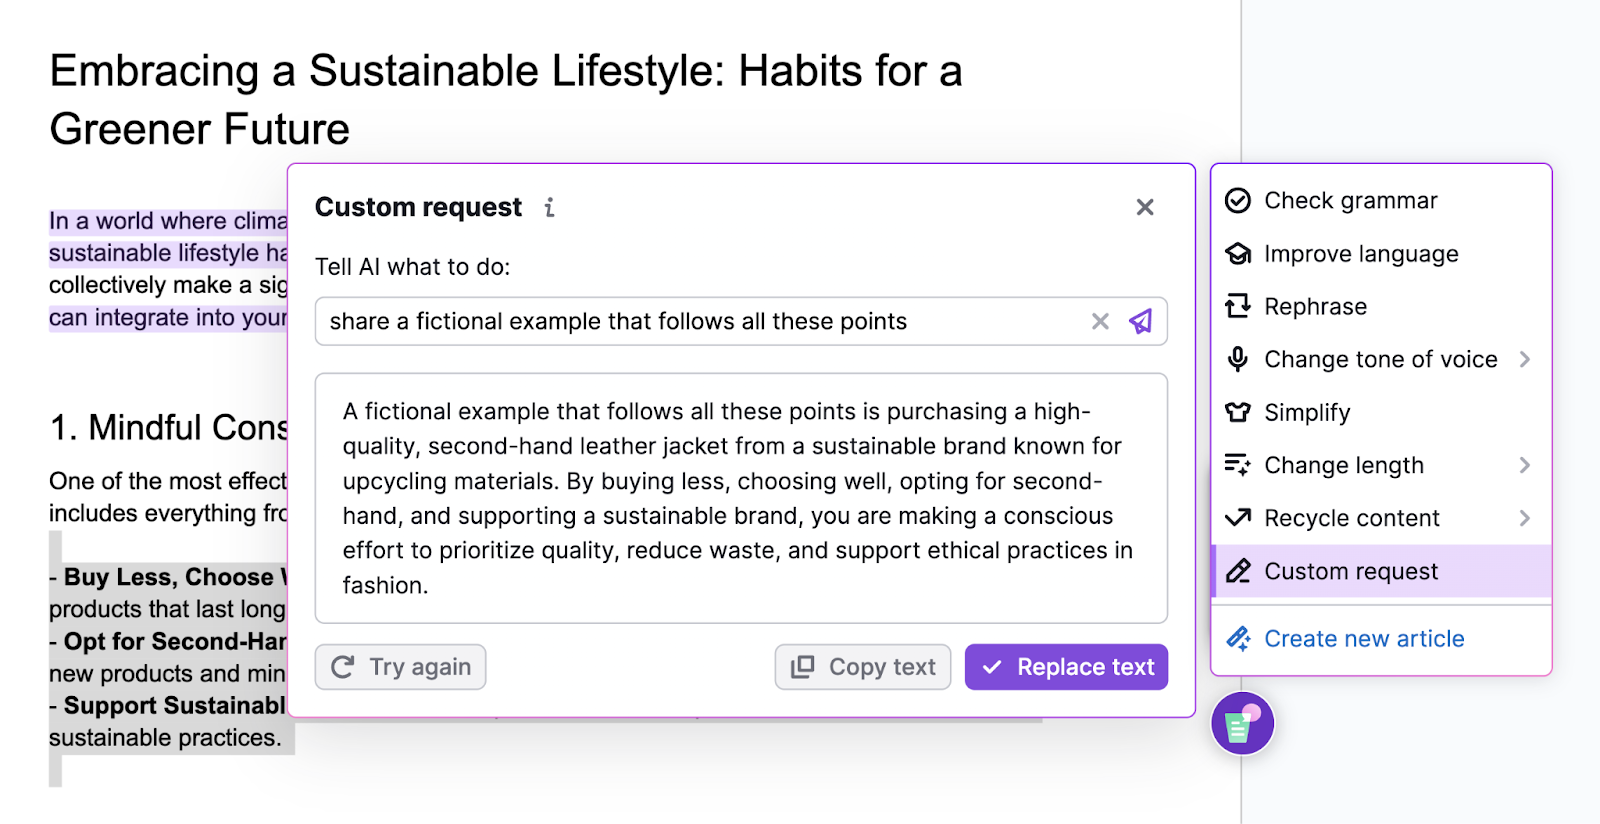Open Create new article link
1600x824 pixels.
pos(1364,638)
